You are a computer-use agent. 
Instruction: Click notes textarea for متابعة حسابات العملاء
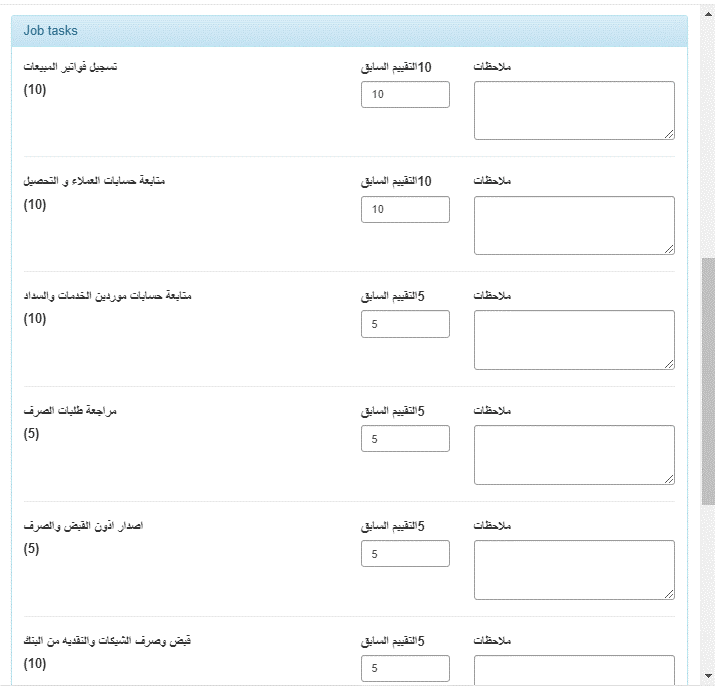[x=574, y=225]
